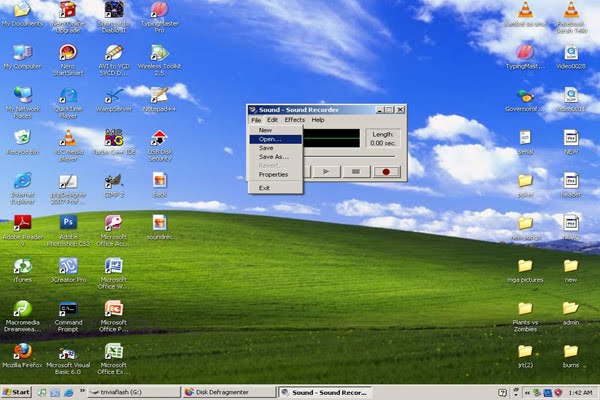This screenshot has height=400, width=600.
Task: Expand the Quick Launch chevron
Action: [82, 391]
